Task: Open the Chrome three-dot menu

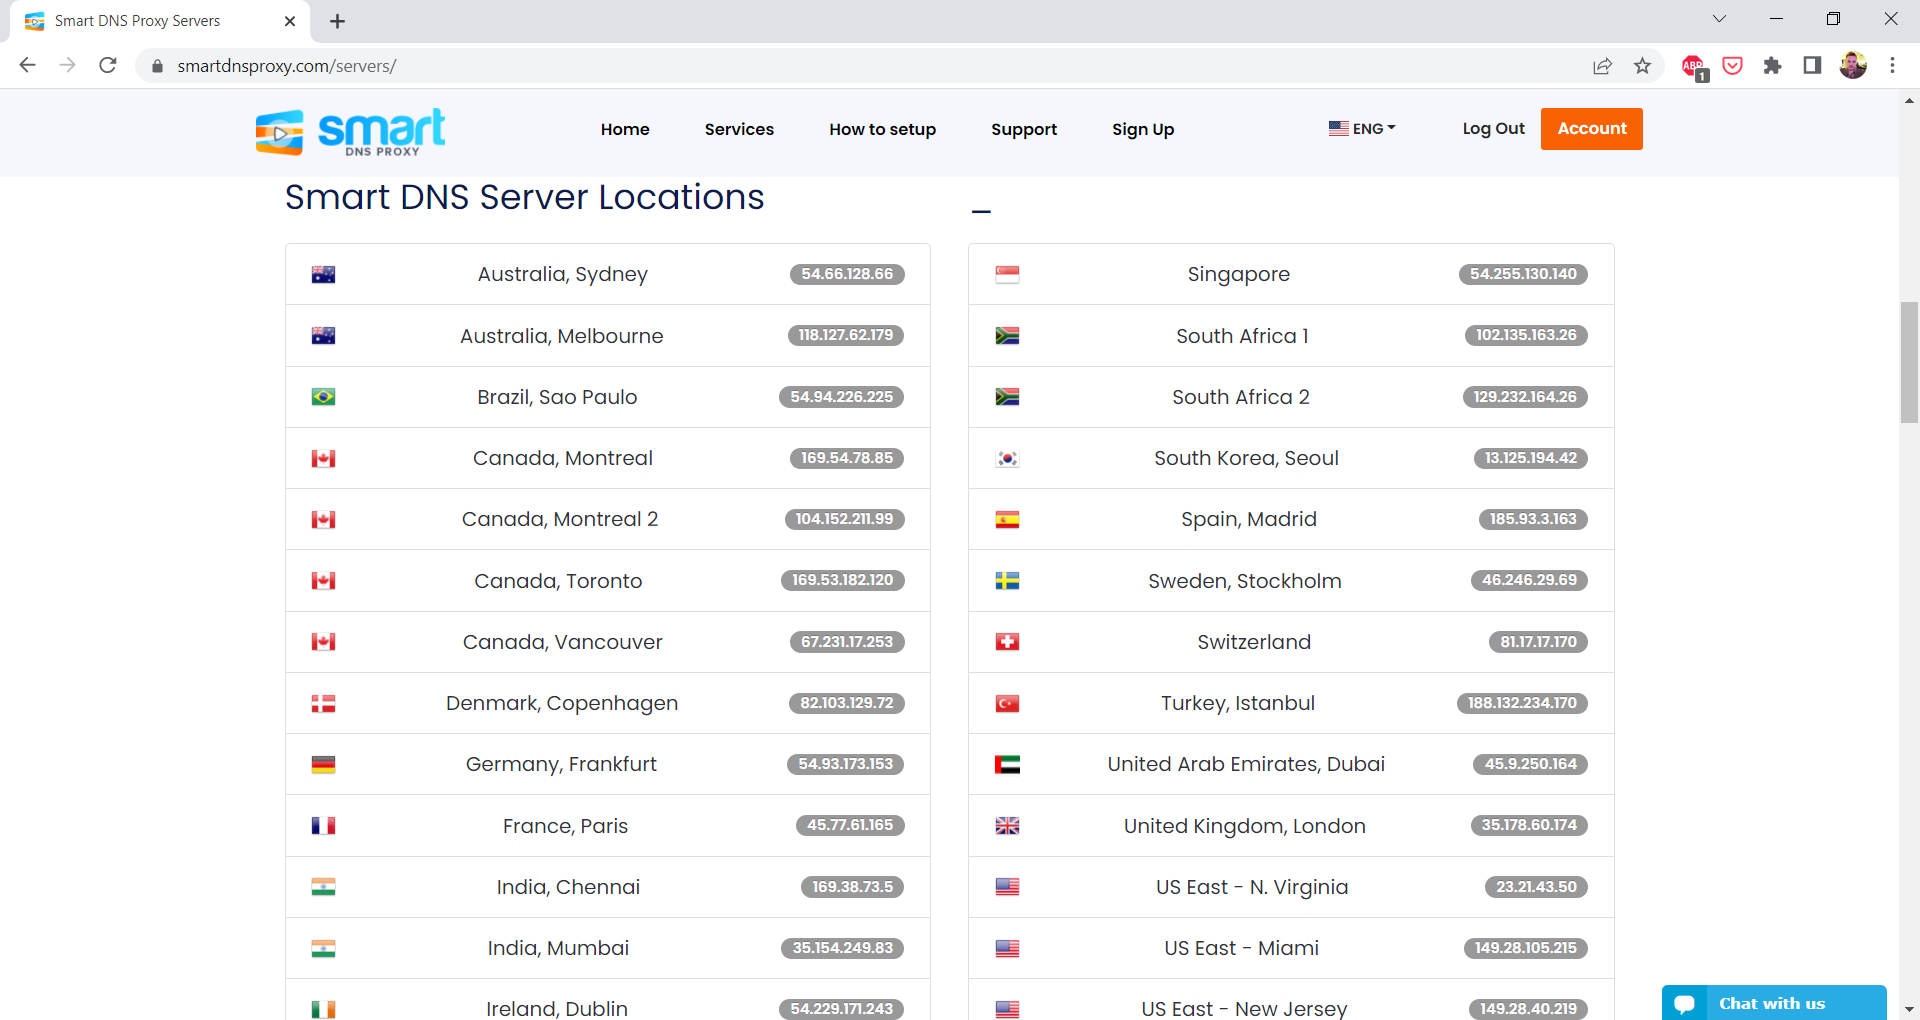Action: pyautogui.click(x=1892, y=66)
